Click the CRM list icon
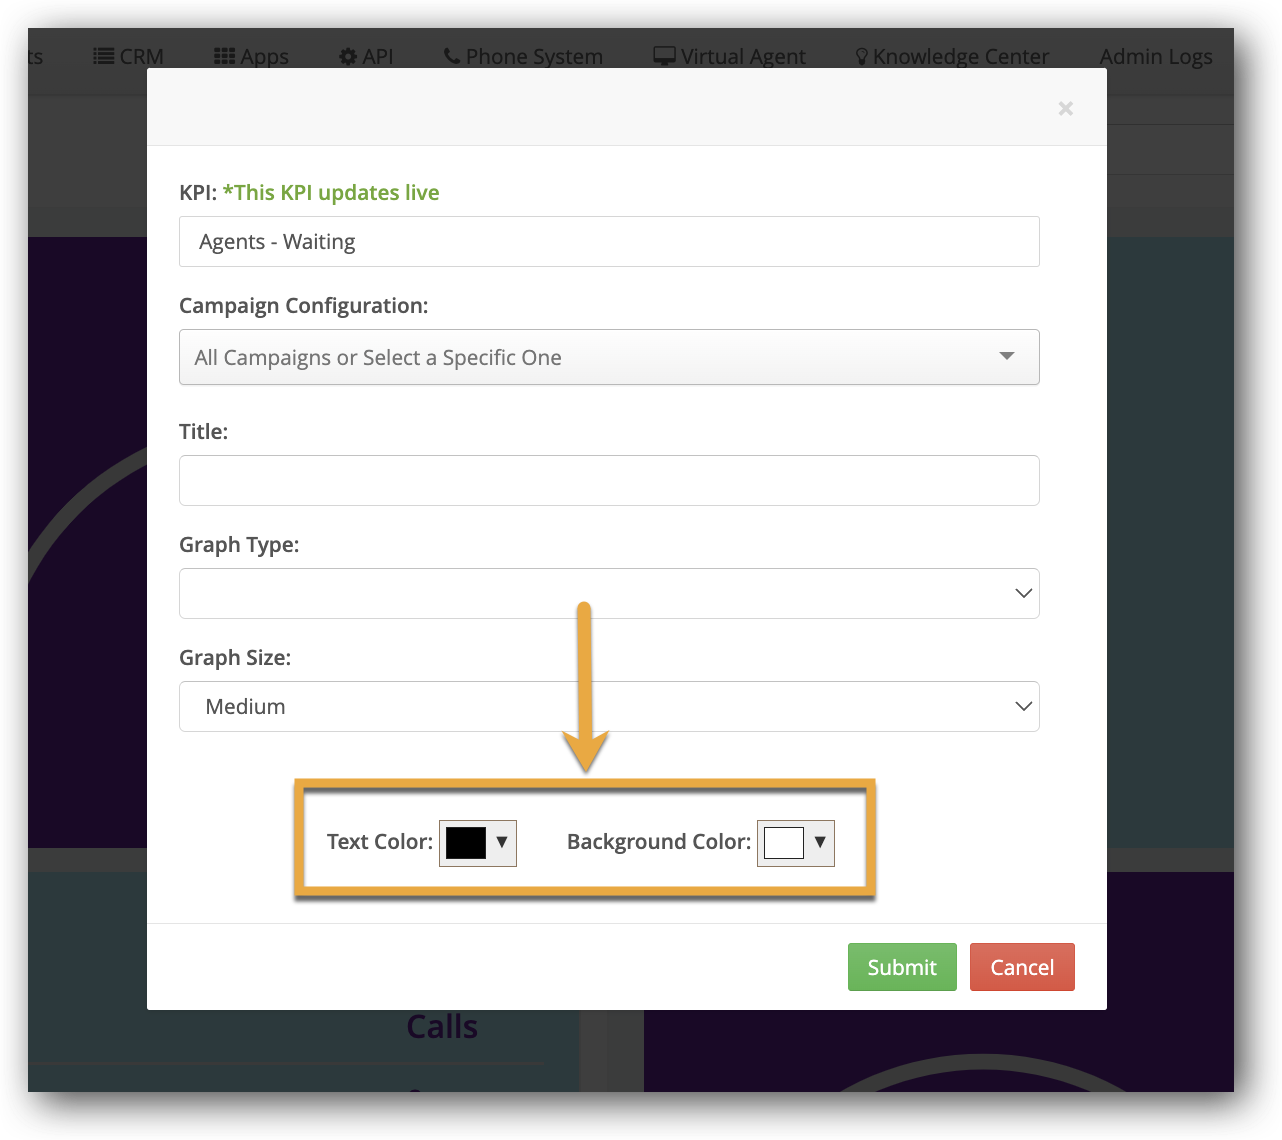The width and height of the screenshot is (1282, 1140). (x=103, y=57)
